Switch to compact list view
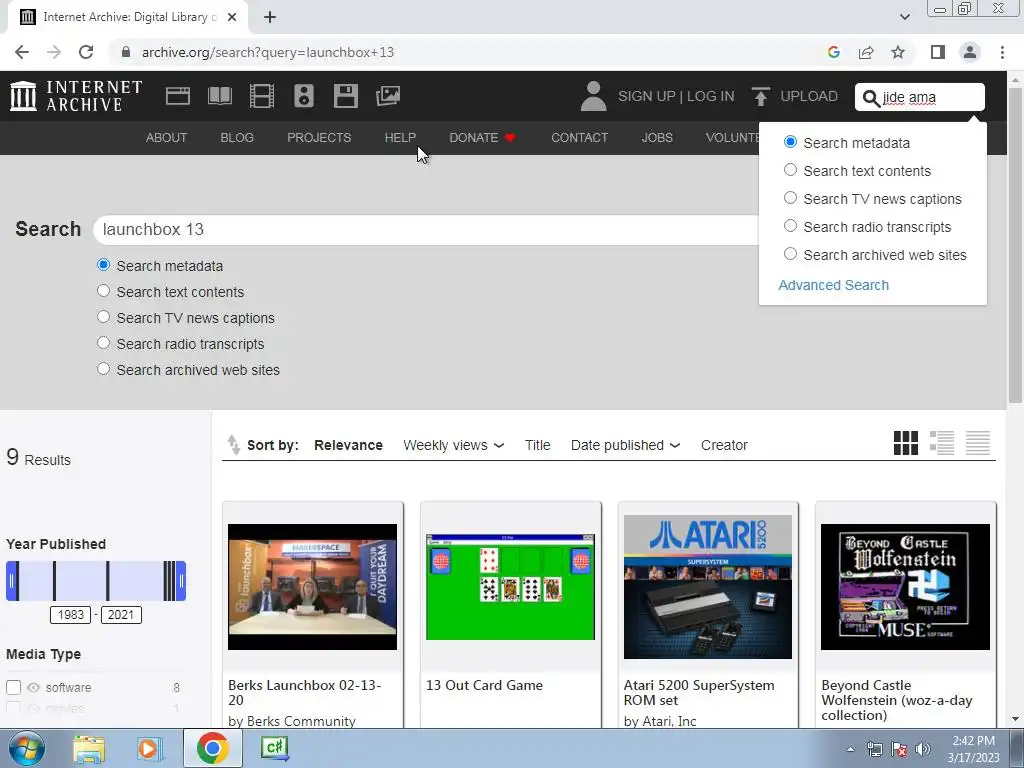 coord(978,443)
